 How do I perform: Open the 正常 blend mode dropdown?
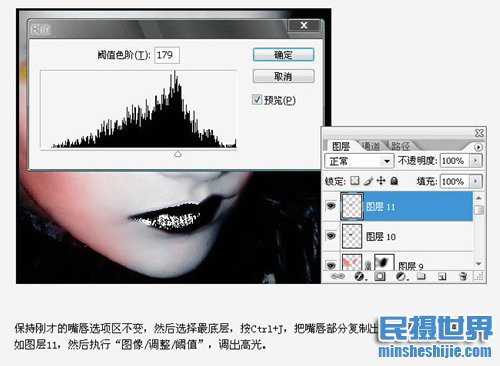click(x=387, y=161)
